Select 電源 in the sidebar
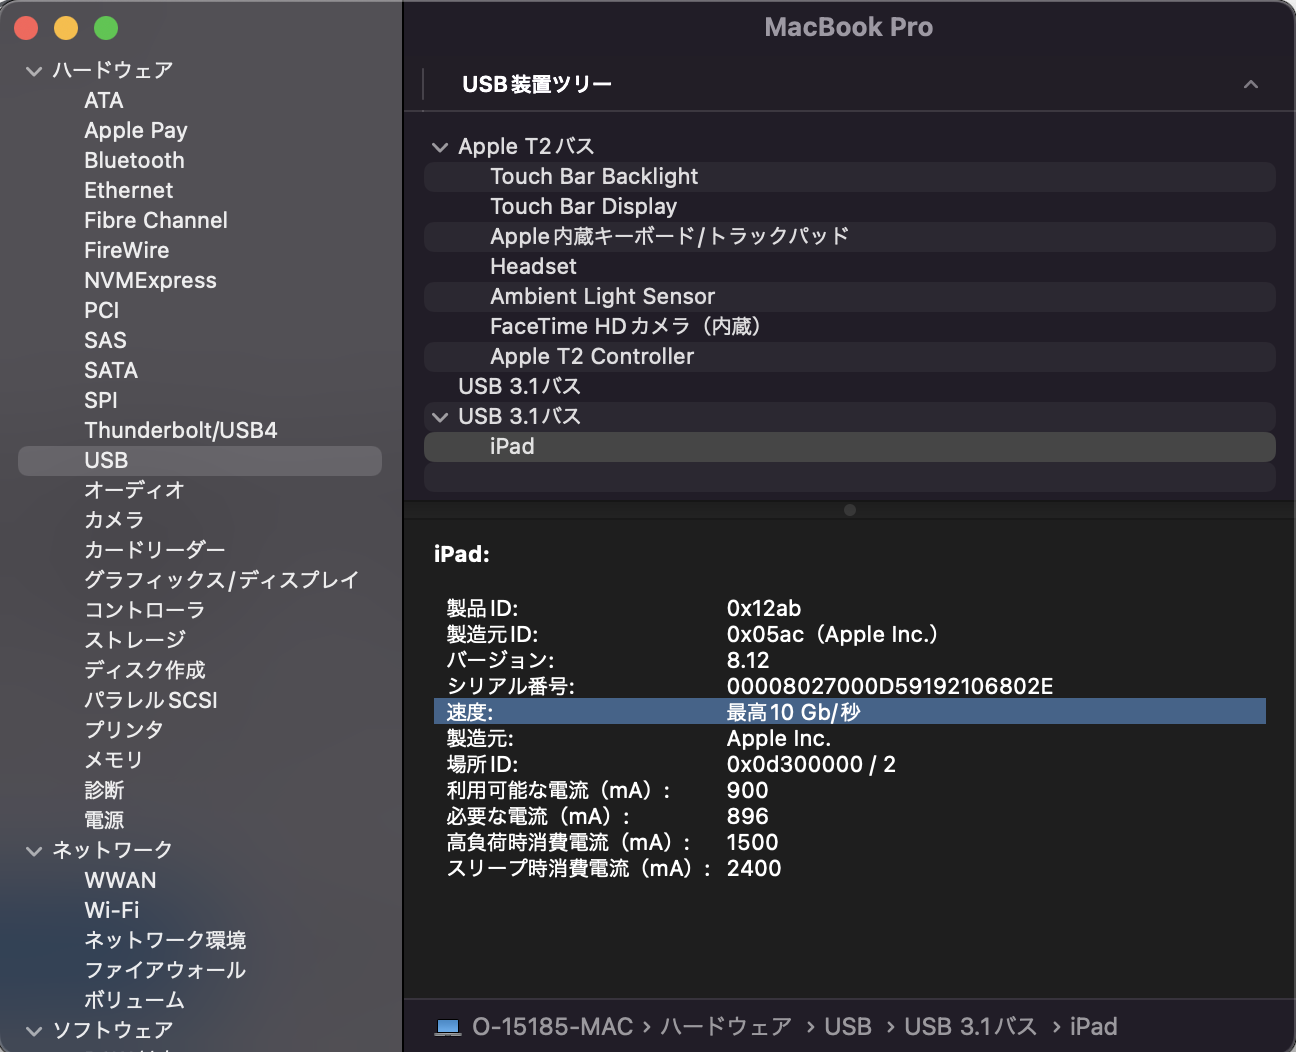1296x1052 pixels. pos(104,820)
